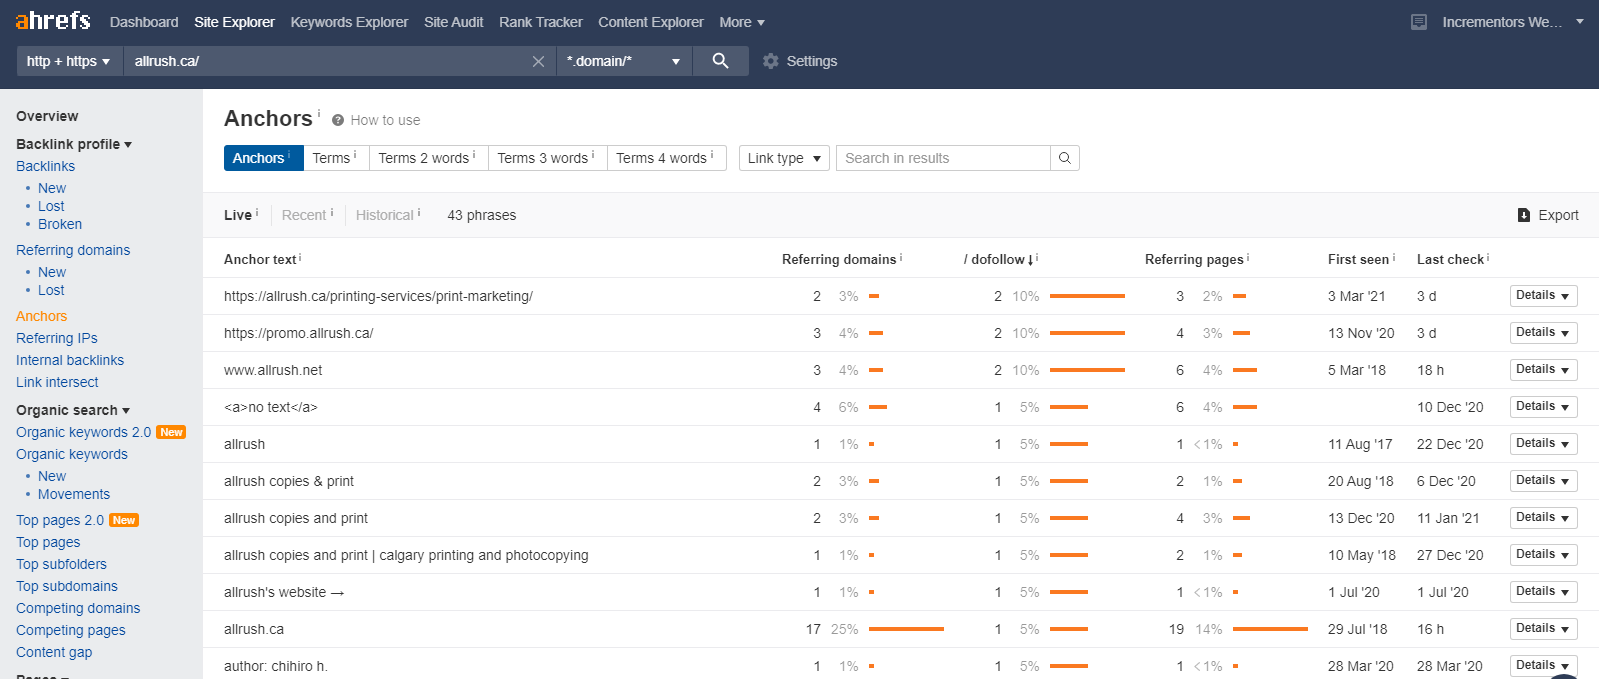Viewport: 1599px width, 679px height.
Task: Submit the Search in results query
Action: coord(1065,158)
